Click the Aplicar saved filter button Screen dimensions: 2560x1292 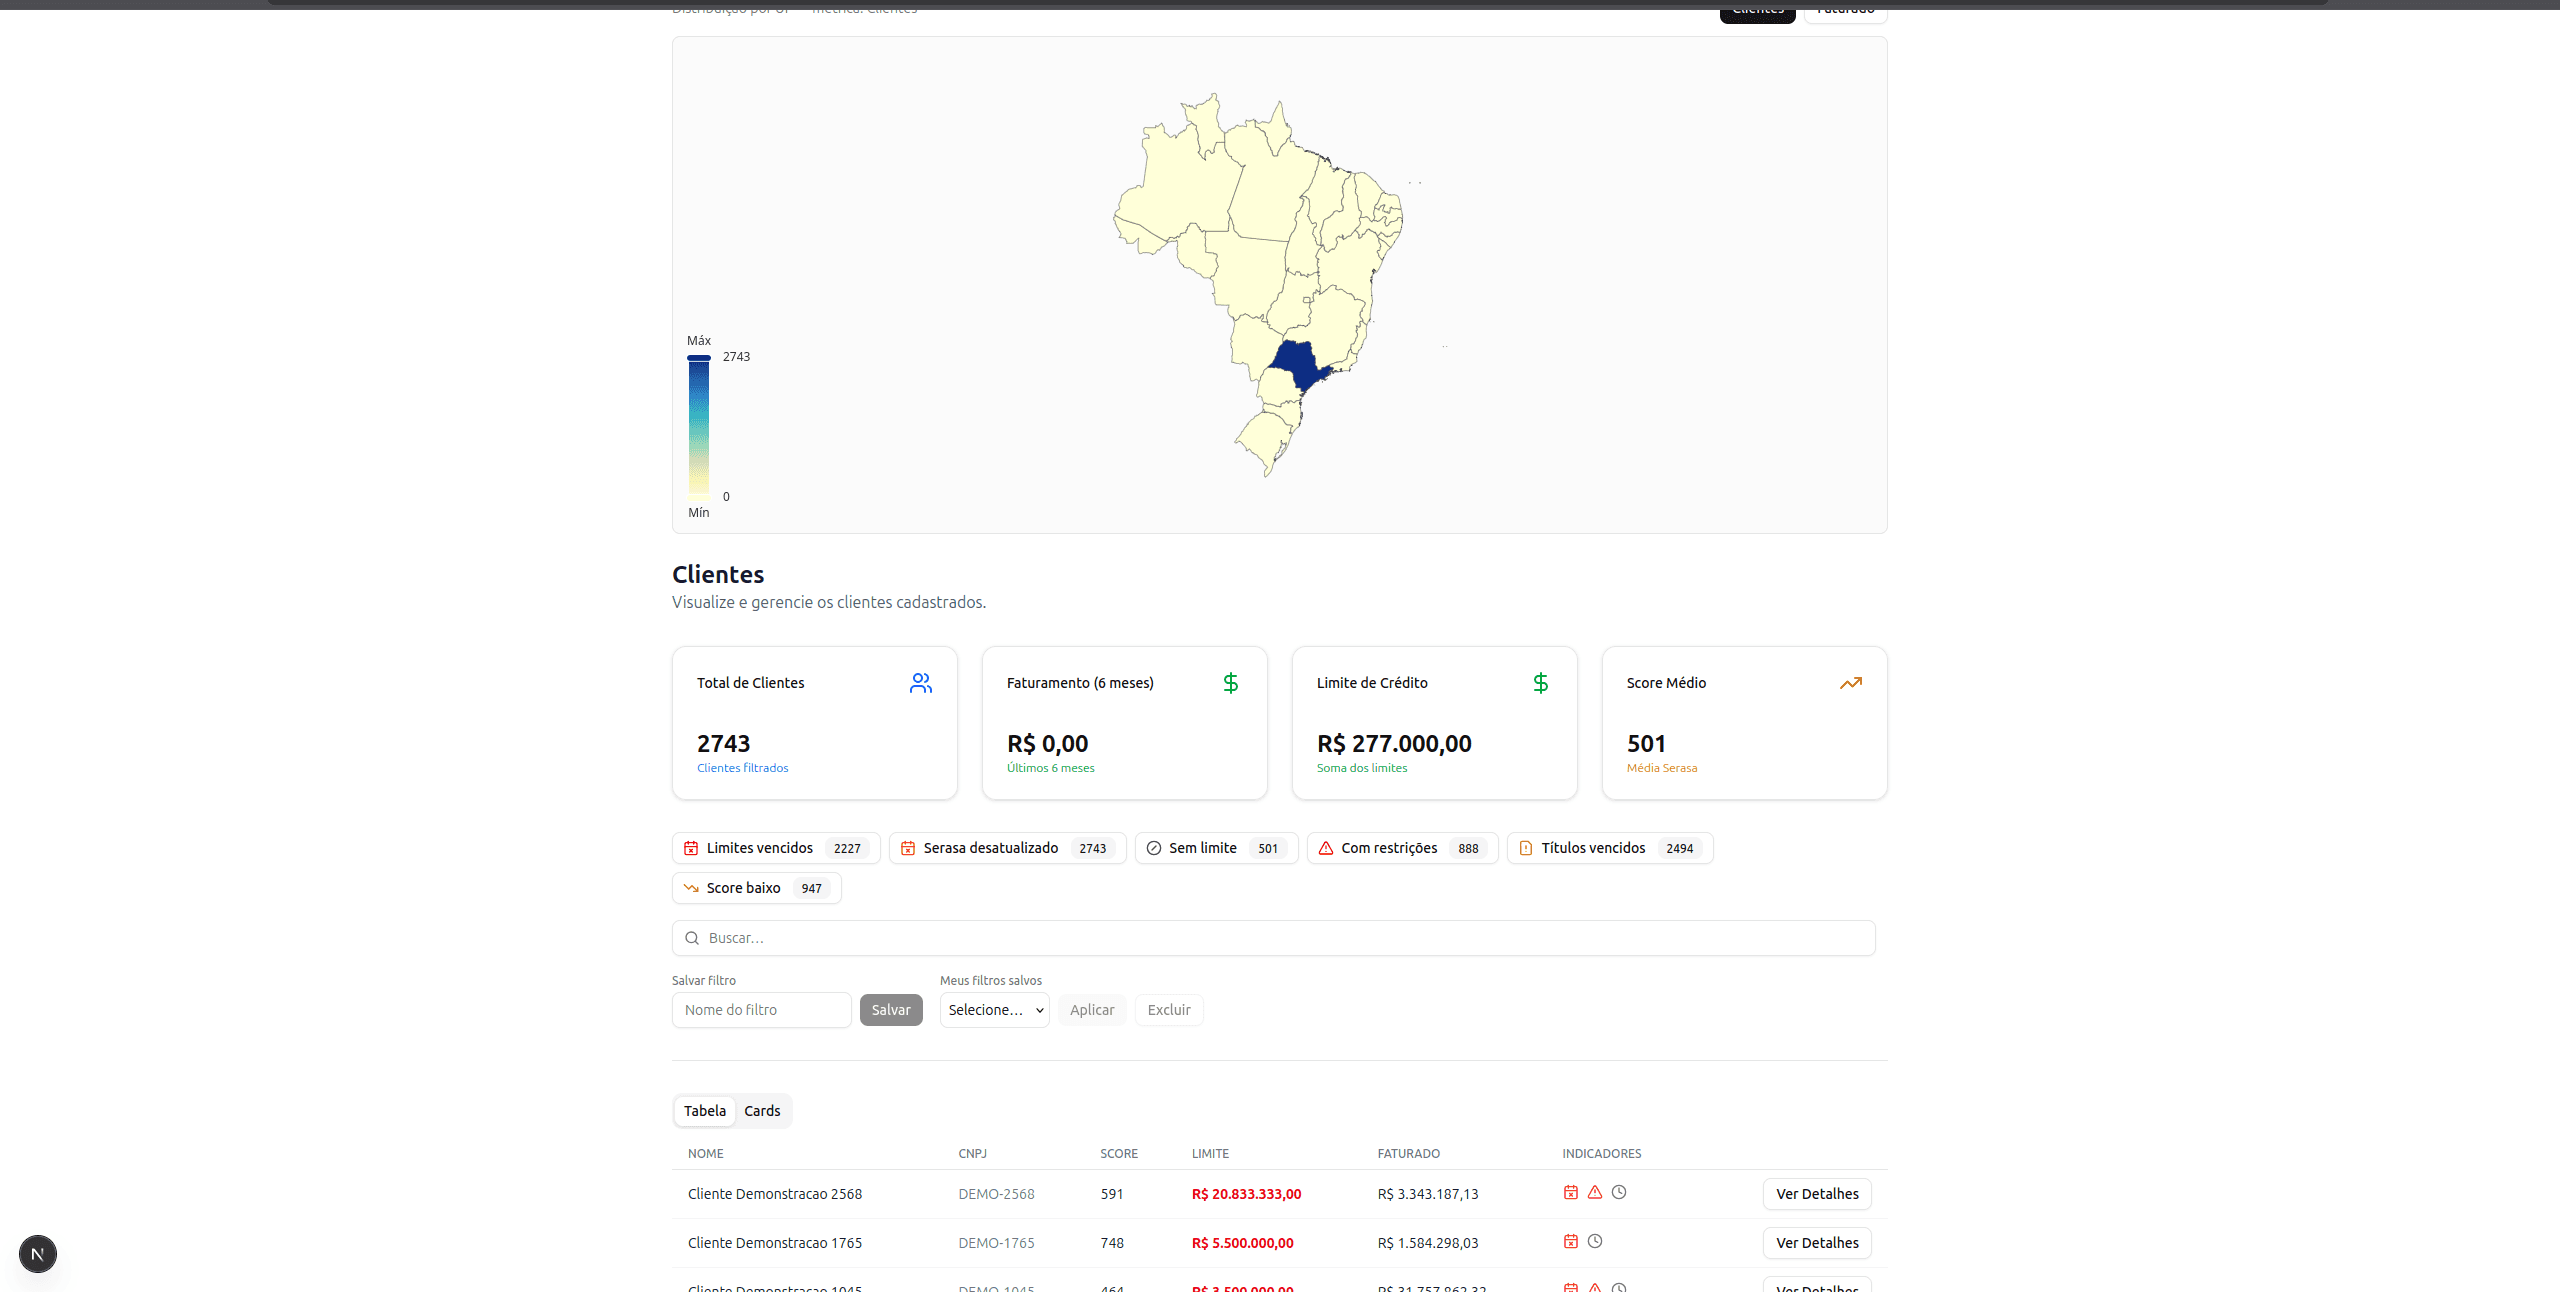coord(1092,1010)
